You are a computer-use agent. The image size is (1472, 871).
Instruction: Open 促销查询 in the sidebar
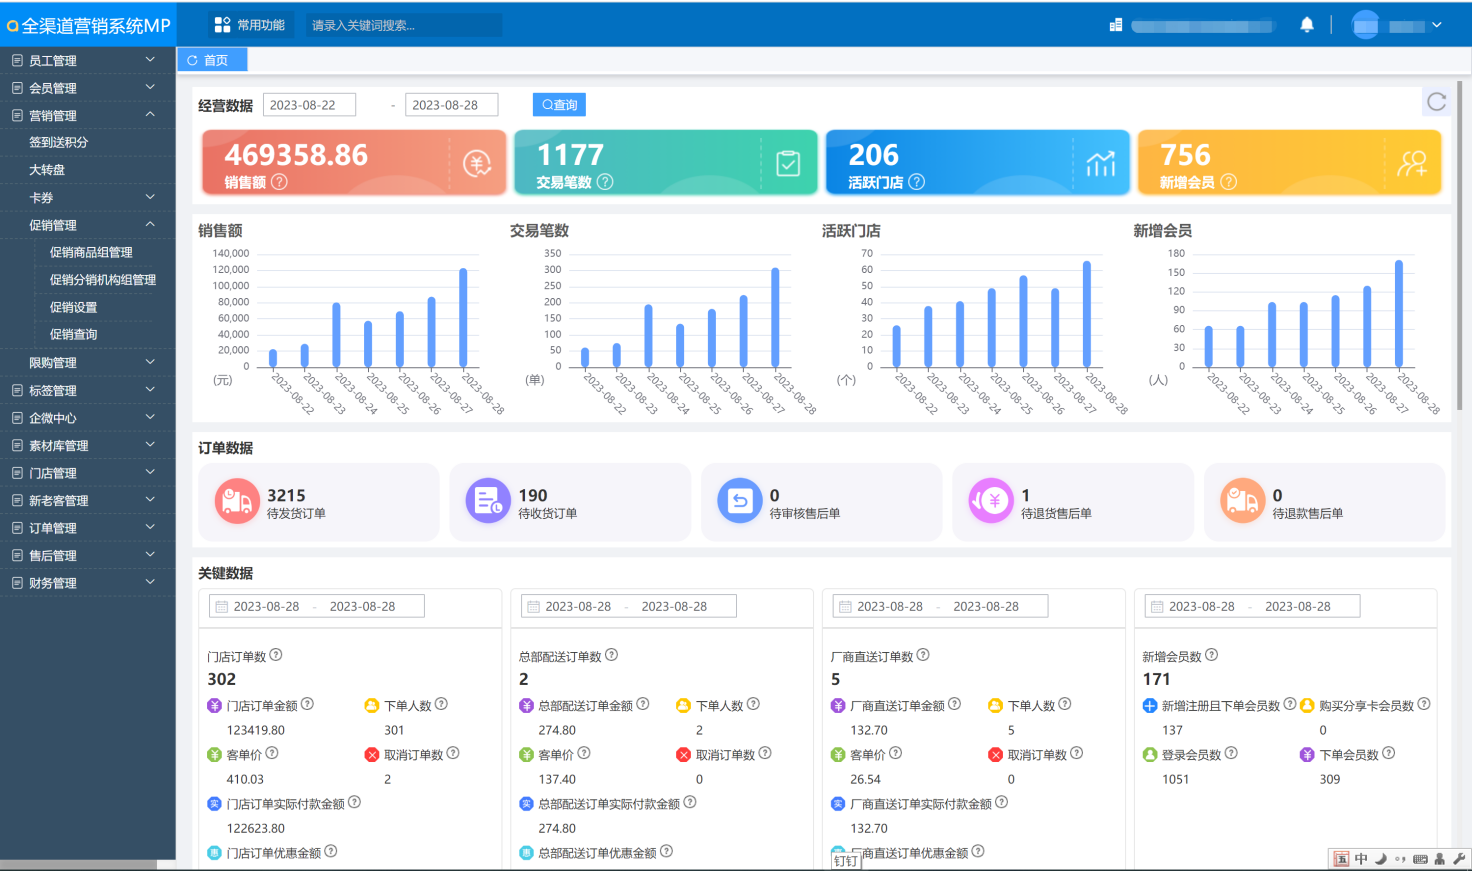[x=73, y=335]
